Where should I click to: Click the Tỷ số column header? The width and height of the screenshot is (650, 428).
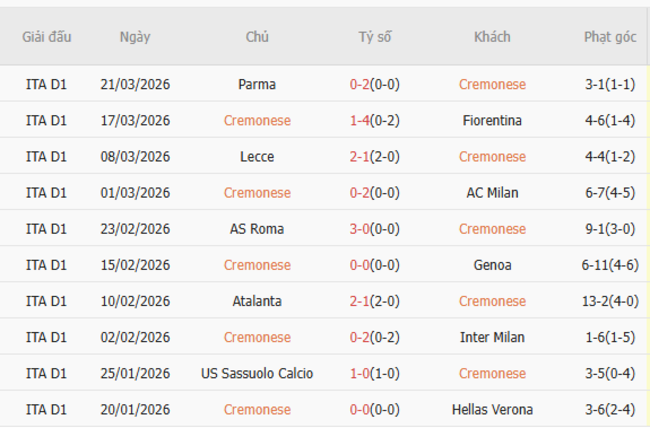(375, 37)
